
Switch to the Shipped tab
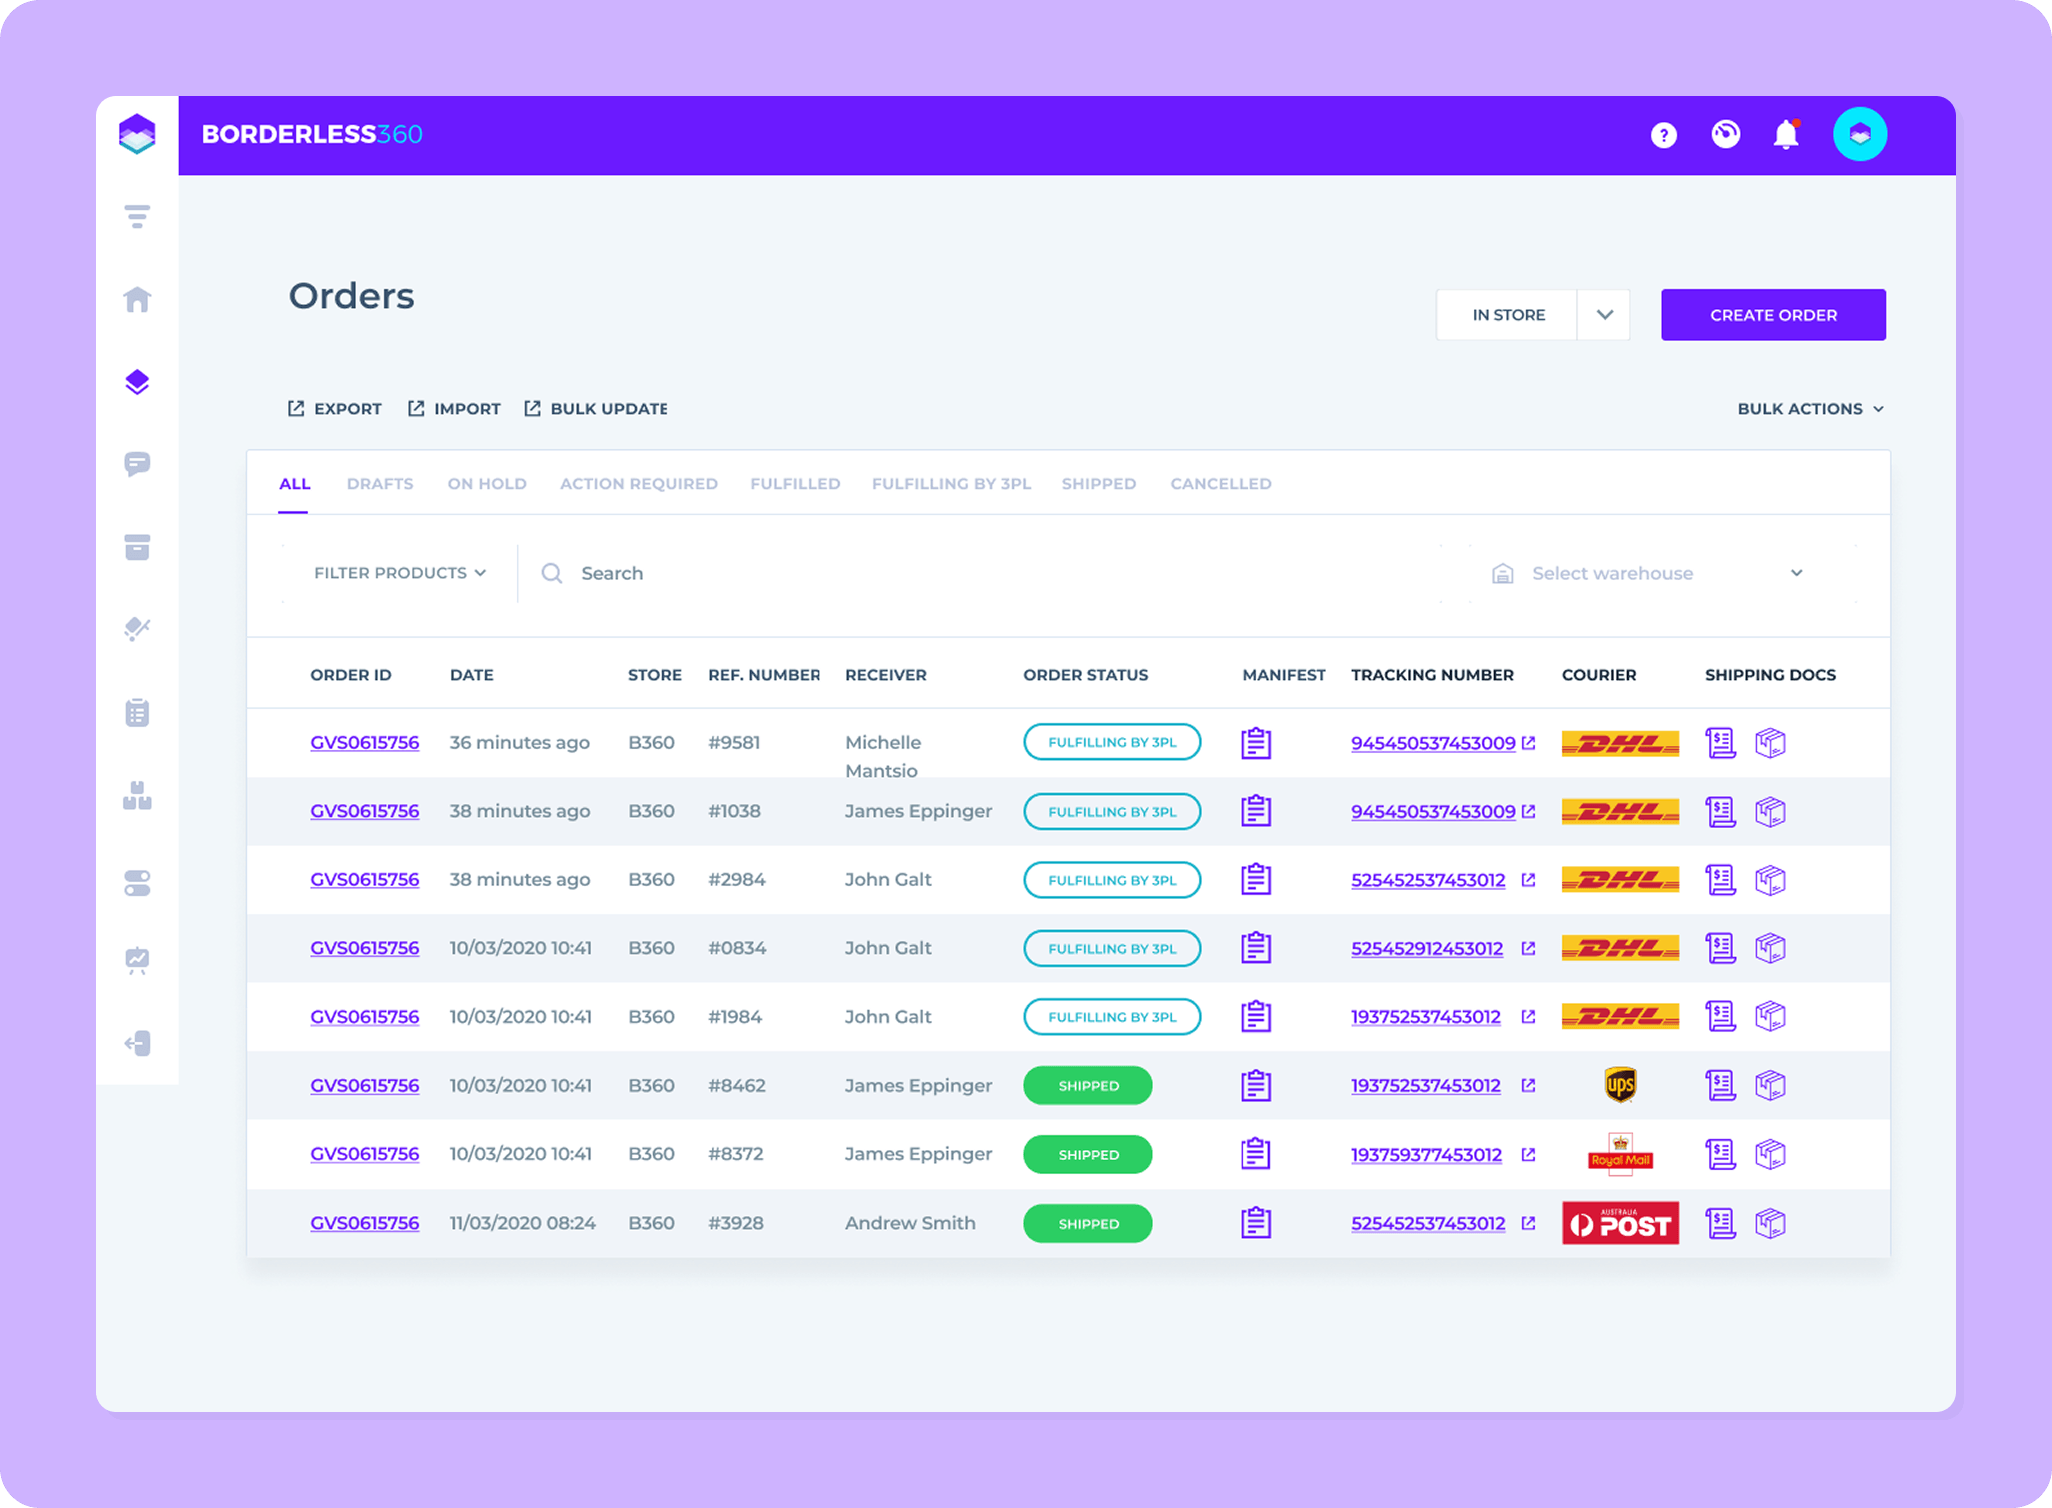(x=1098, y=483)
